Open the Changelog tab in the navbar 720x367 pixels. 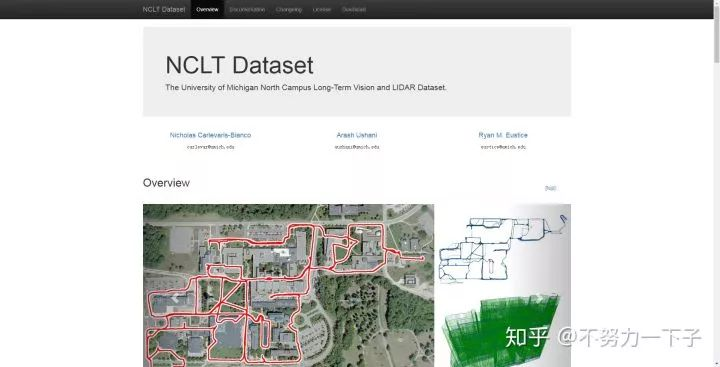[x=289, y=9]
